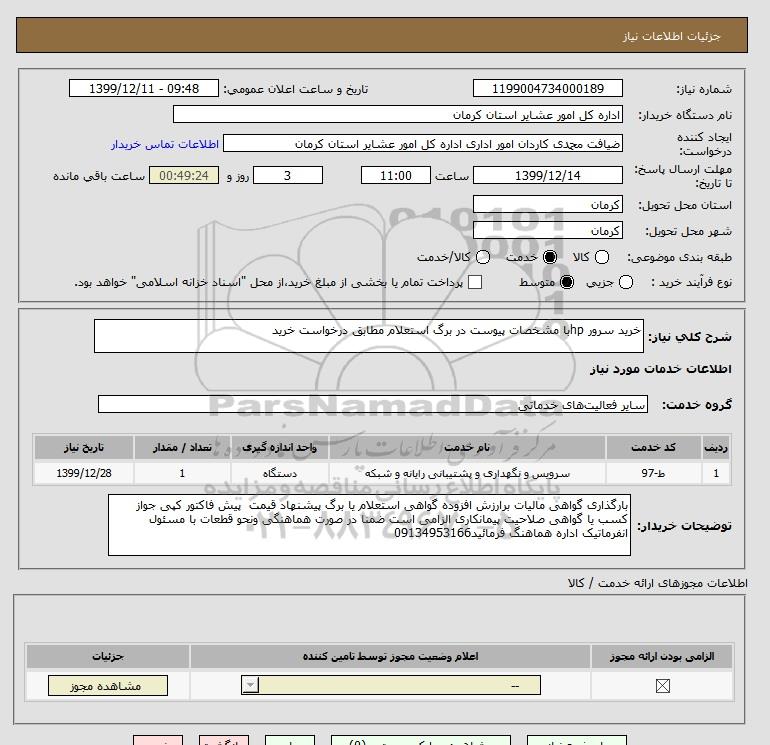The image size is (770, 745).
Task: Choose the متوسط purchase process radio
Action: pyautogui.click(x=567, y=282)
